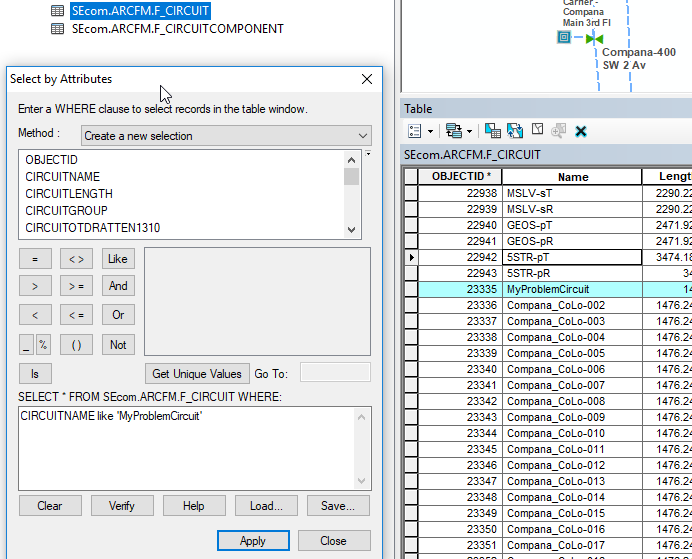Select row selector for MyProblemCircuit record
The width and height of the screenshot is (692, 559).
411,289
